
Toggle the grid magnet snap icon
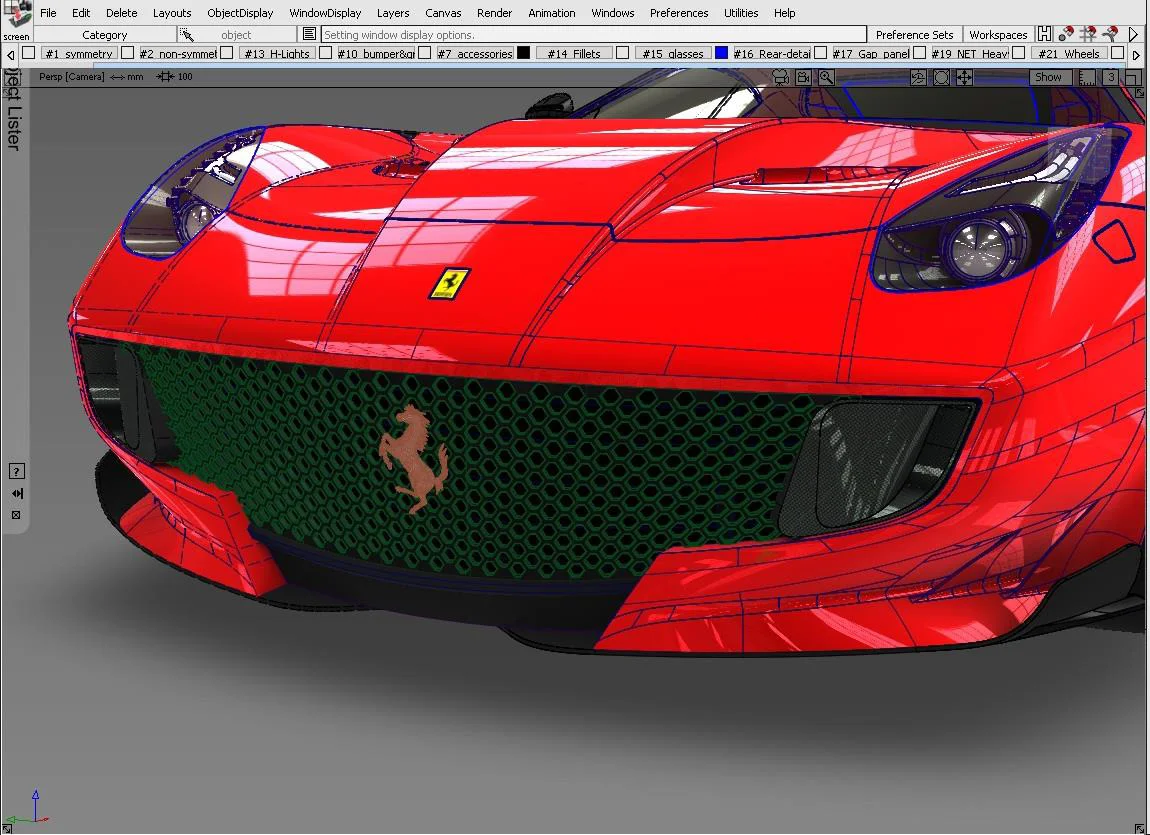1088,34
